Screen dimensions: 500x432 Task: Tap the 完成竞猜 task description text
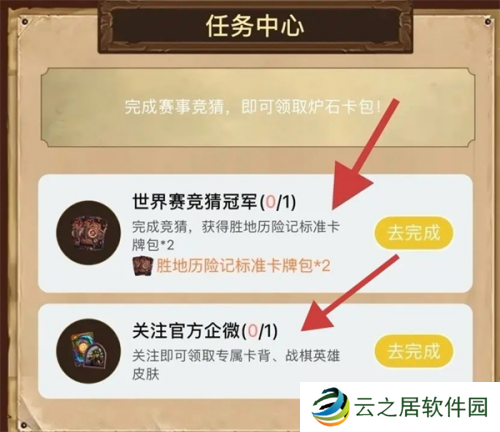pyautogui.click(x=235, y=236)
